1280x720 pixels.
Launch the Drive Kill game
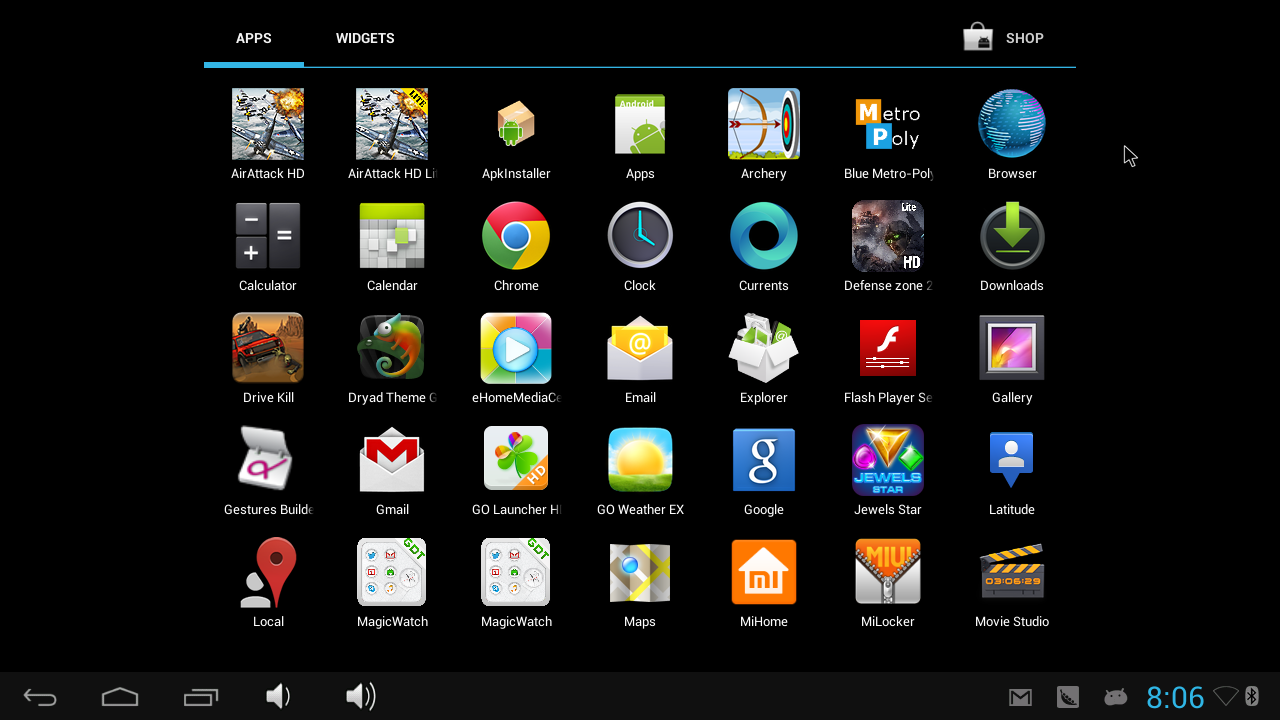coord(268,348)
